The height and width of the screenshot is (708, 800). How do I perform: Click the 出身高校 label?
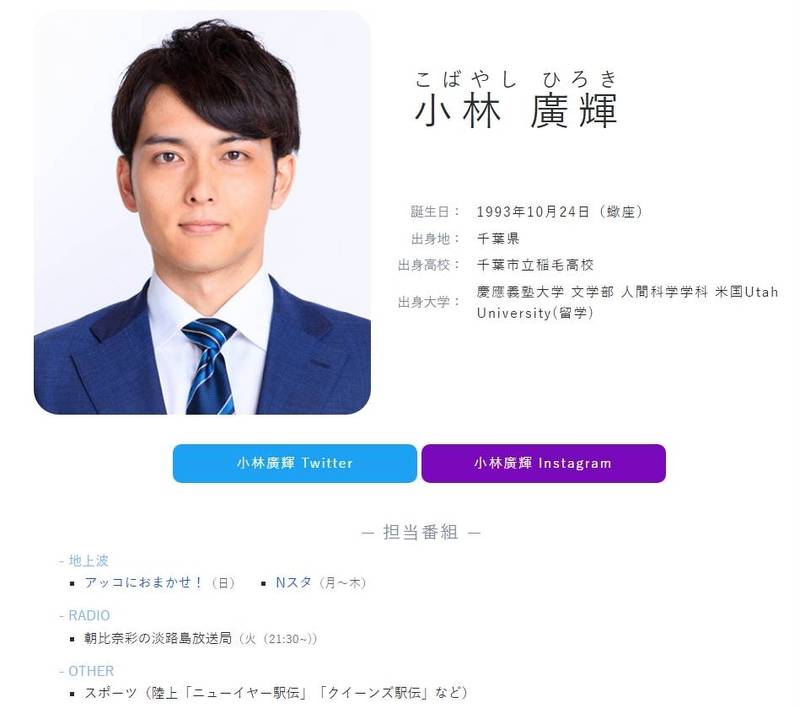(x=423, y=265)
